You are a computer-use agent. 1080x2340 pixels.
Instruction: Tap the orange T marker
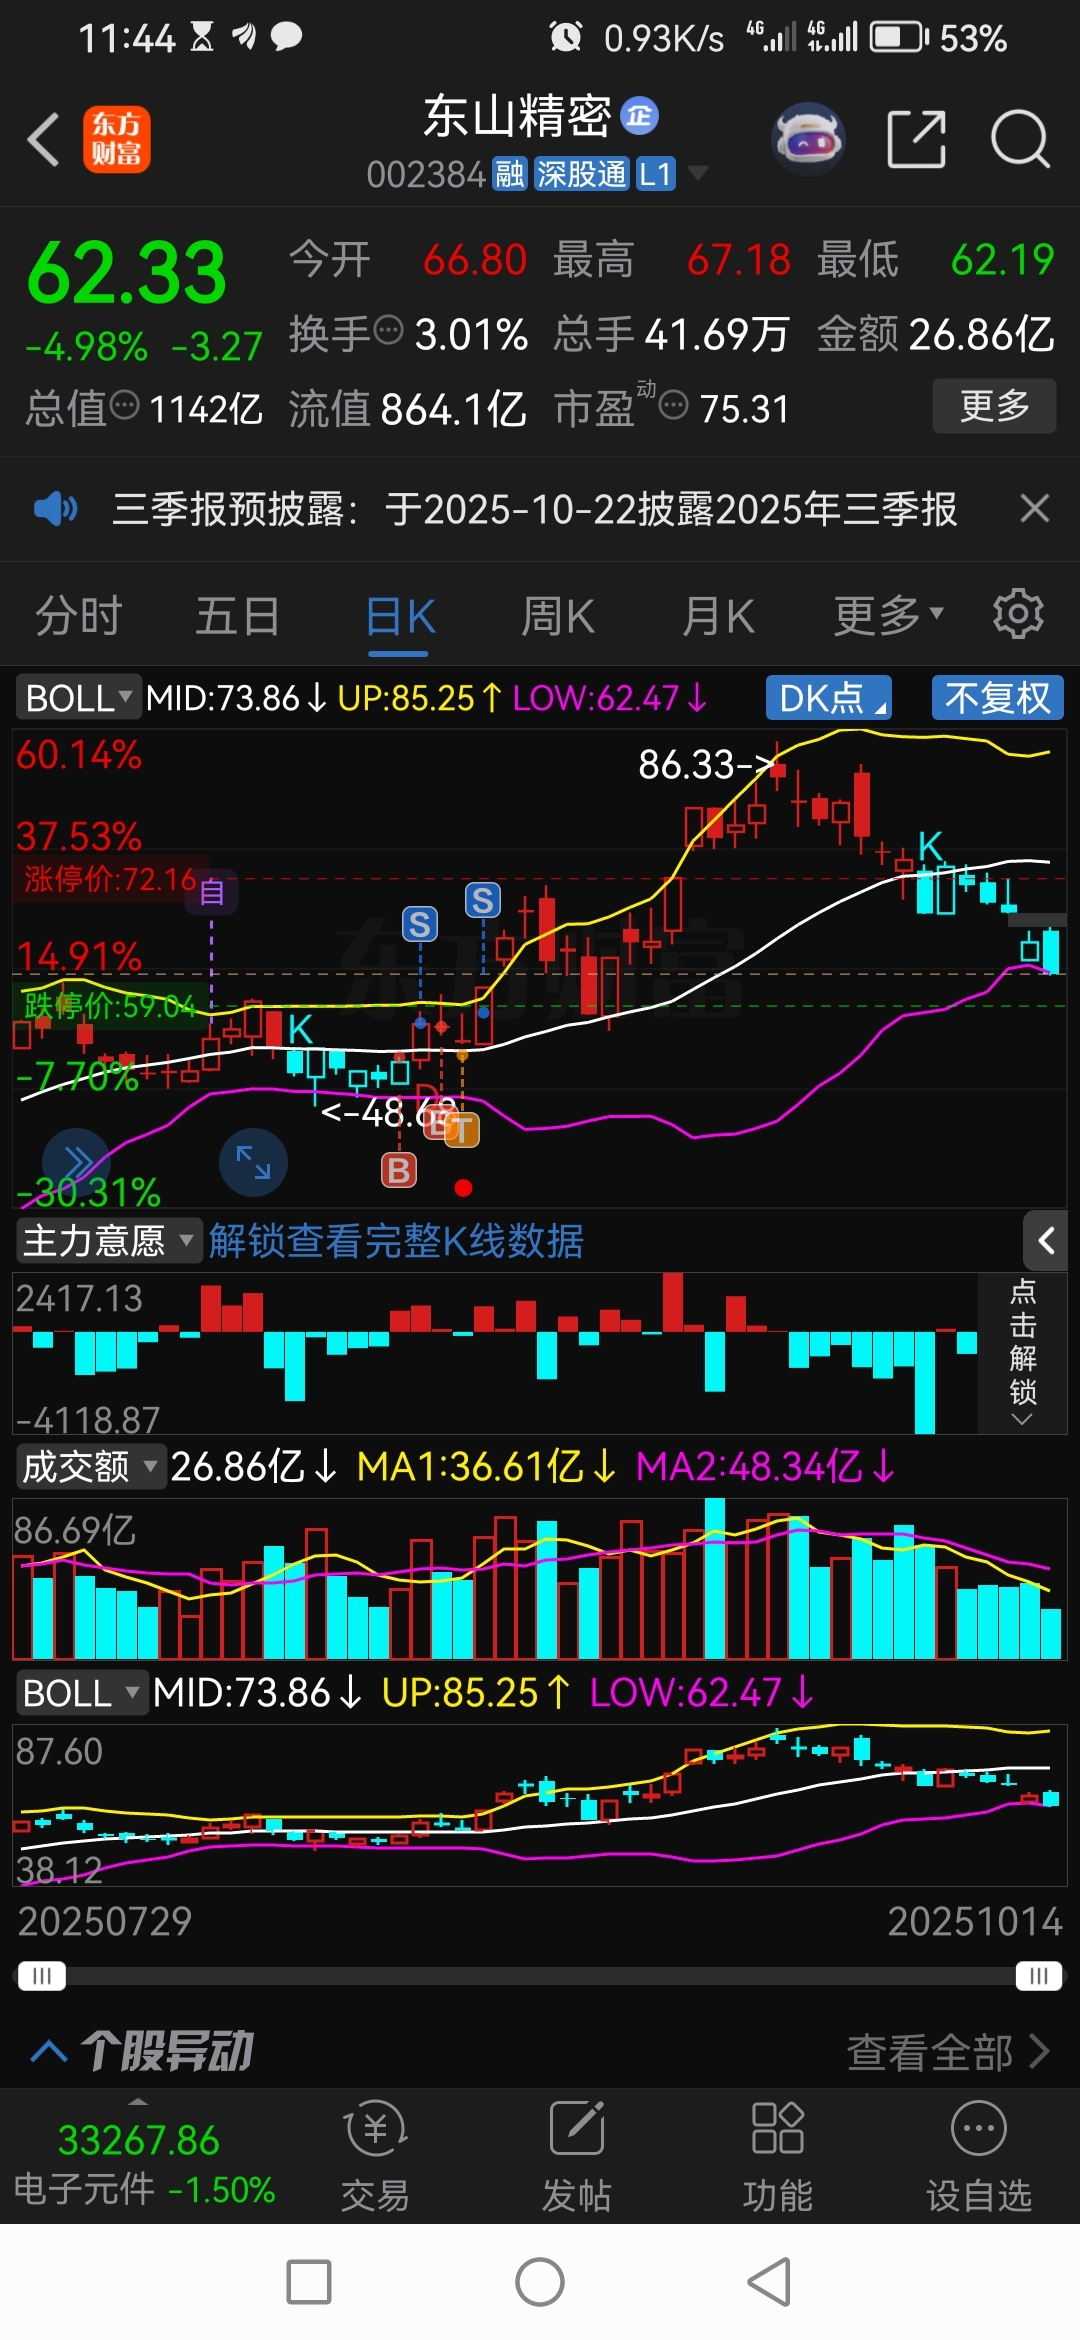pos(462,1130)
